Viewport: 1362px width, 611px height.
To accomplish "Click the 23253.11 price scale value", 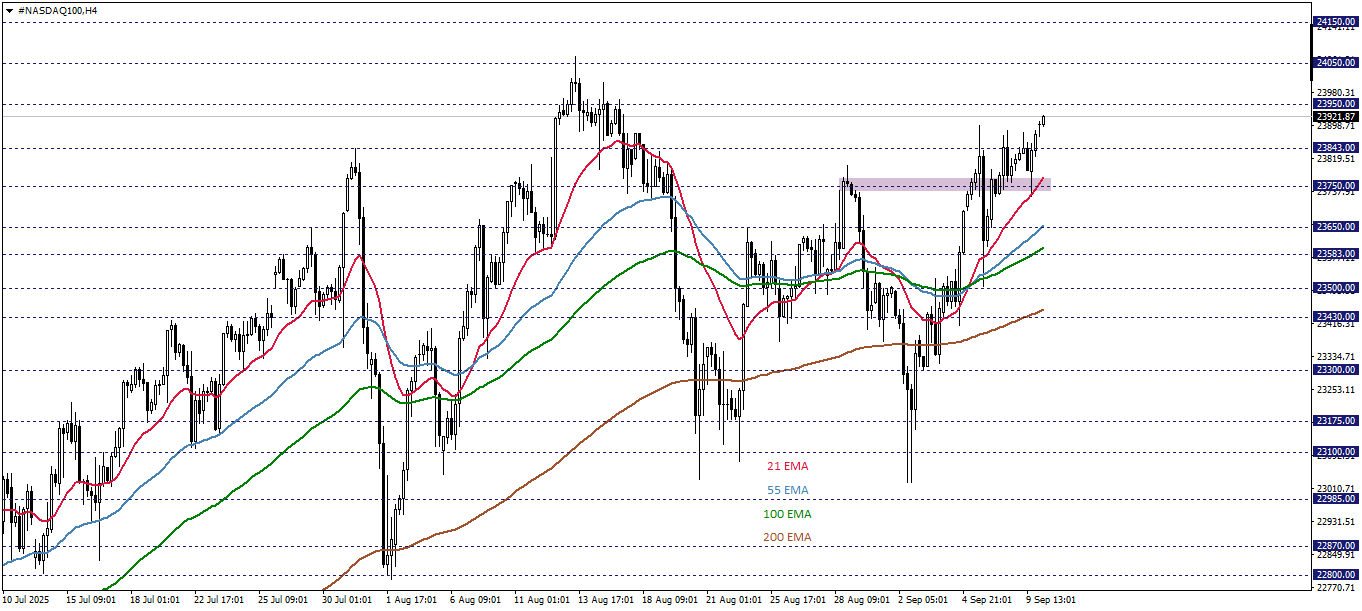I will coord(1337,390).
